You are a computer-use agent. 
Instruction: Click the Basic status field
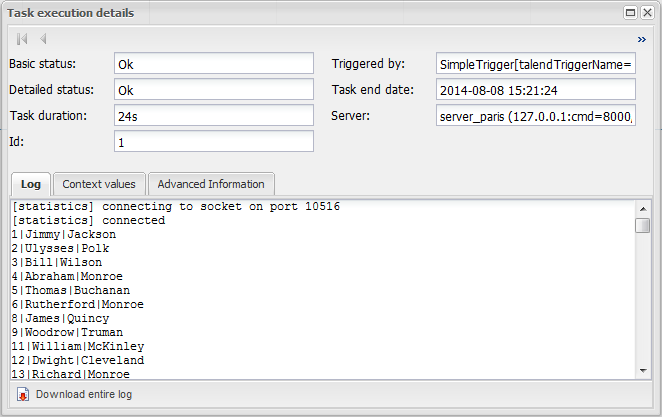pos(213,64)
